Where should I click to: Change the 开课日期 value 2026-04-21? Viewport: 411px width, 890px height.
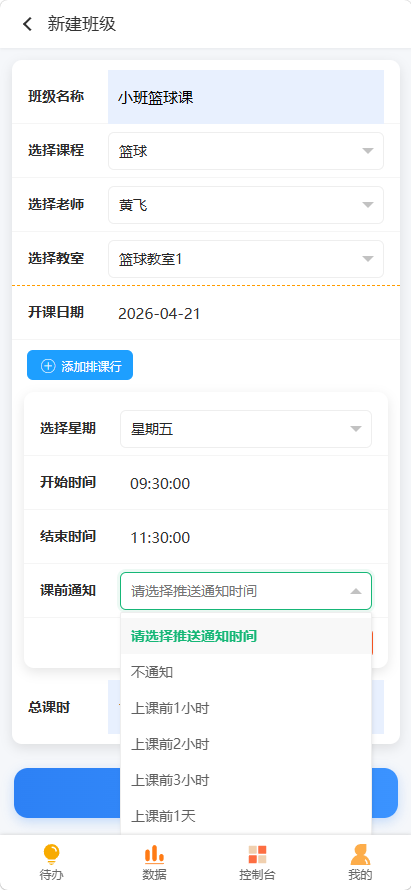pos(160,313)
